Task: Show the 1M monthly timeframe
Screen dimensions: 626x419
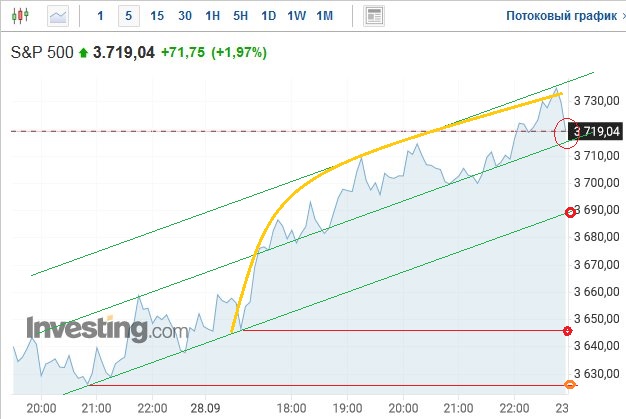Action: 324,16
